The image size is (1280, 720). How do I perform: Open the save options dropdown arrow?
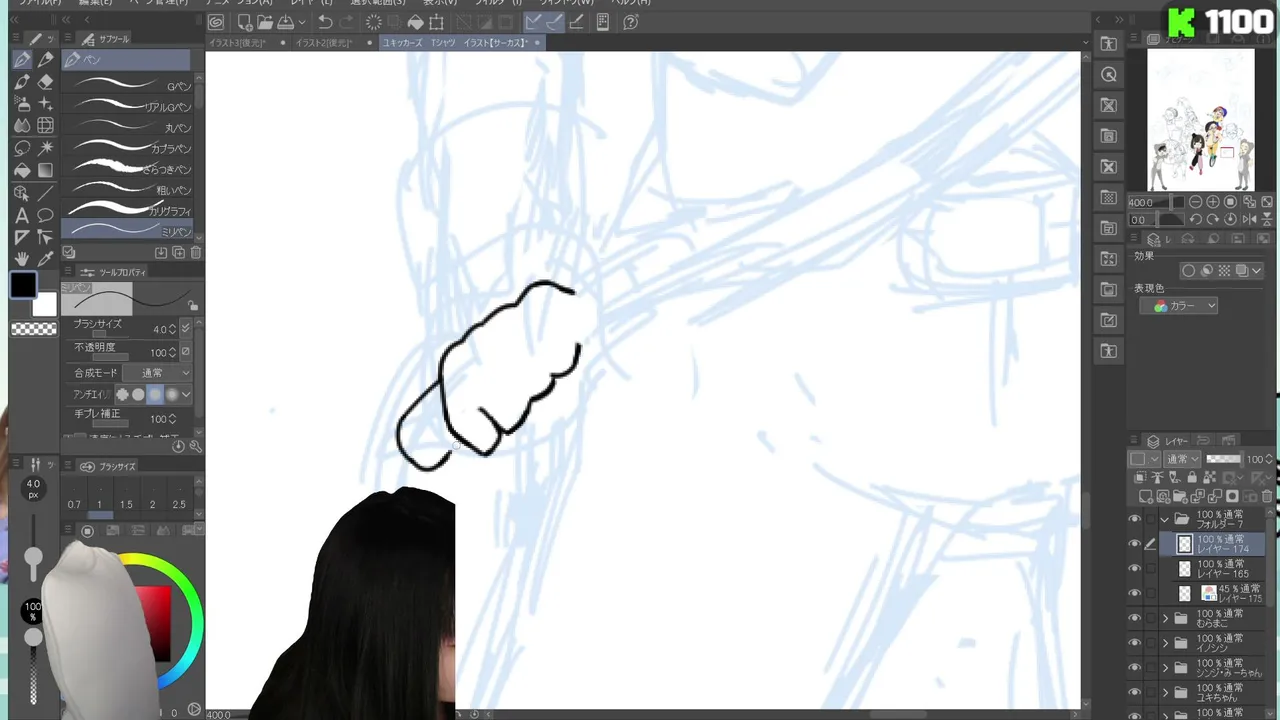pyautogui.click(x=301, y=22)
